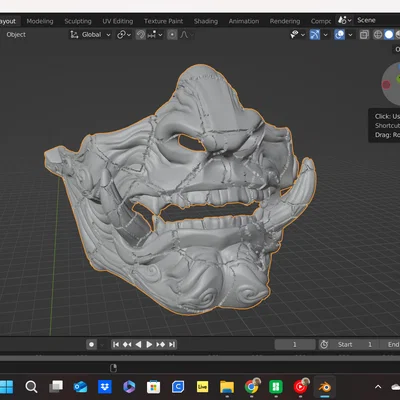Open Google Chrome from the taskbar
Screen dimensions: 400x400
click(252, 387)
